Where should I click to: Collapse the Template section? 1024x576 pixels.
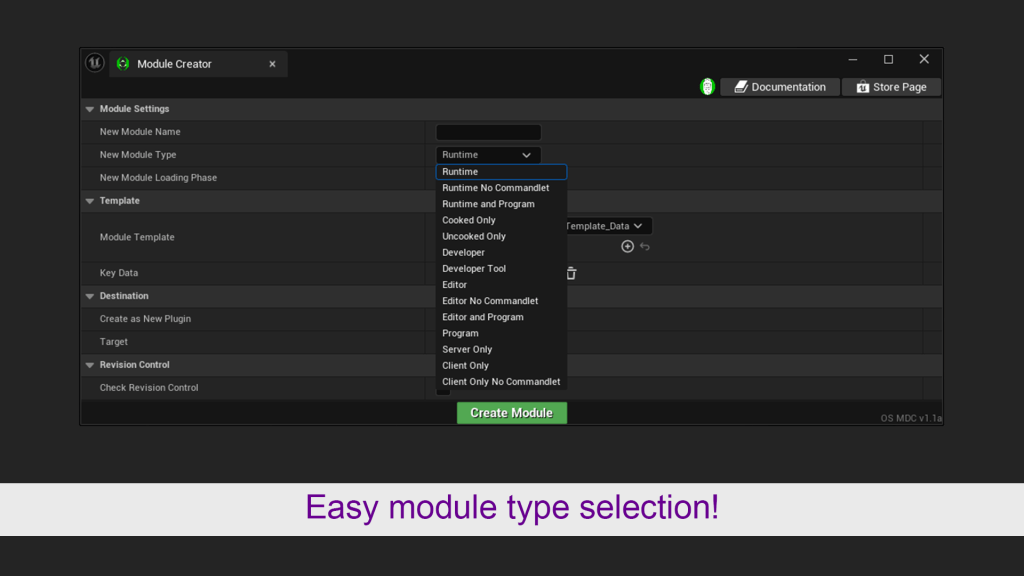coord(90,201)
